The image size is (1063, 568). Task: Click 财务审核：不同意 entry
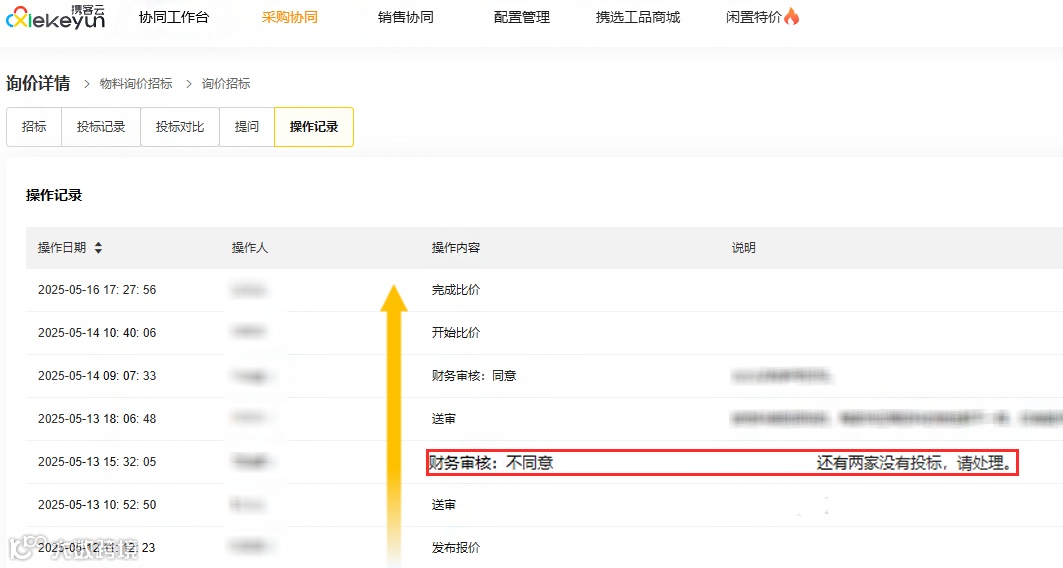click(x=492, y=462)
